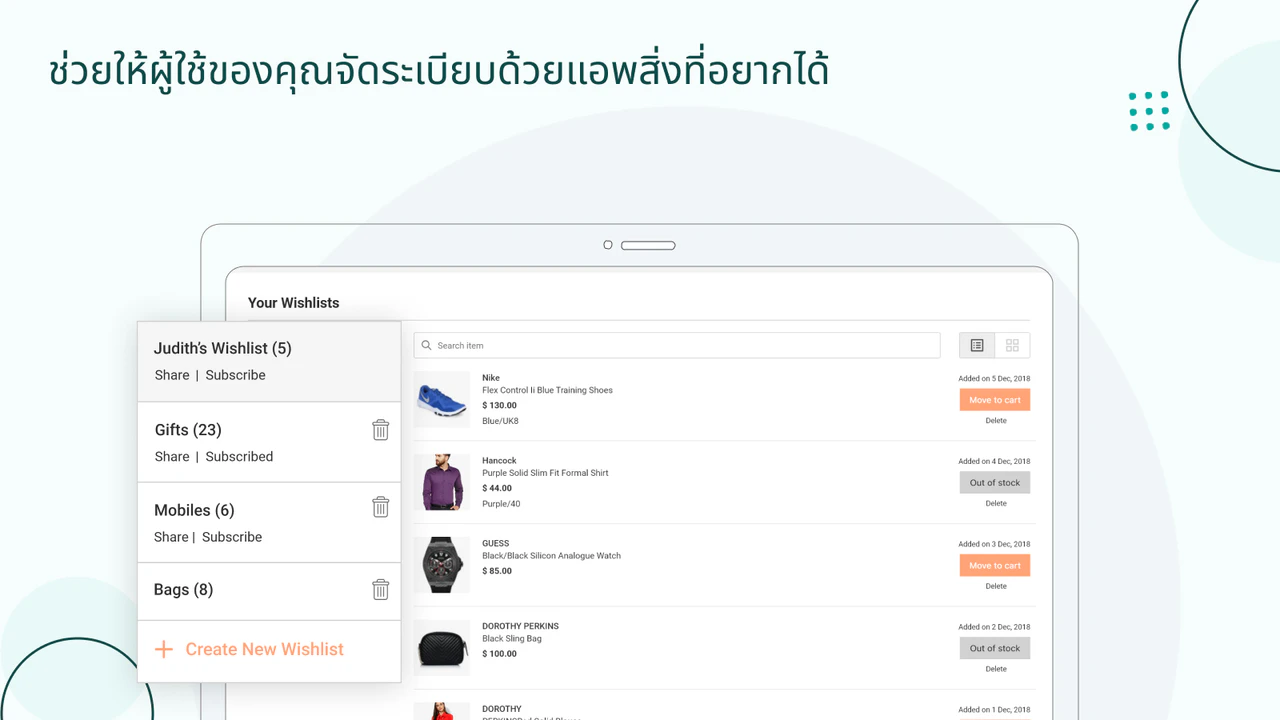Click the Search item field
1280x720 pixels.
pos(677,345)
